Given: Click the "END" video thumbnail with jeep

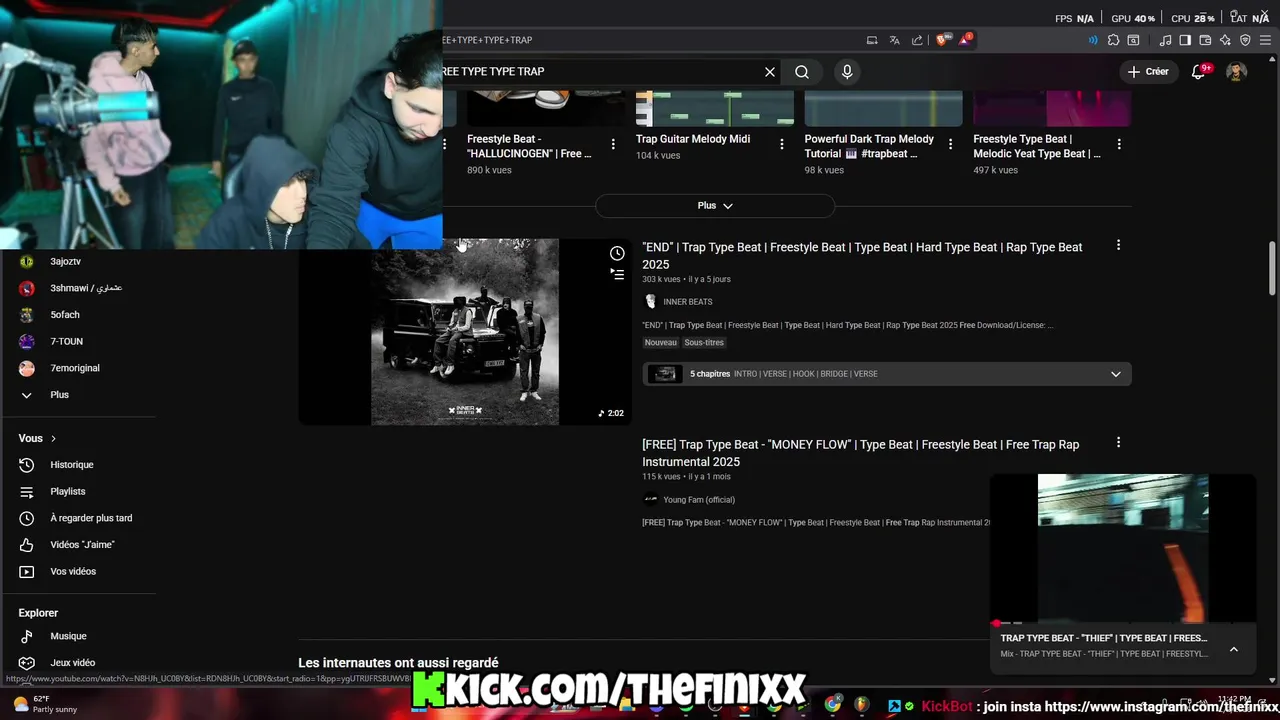Looking at the screenshot, I should 465,332.
